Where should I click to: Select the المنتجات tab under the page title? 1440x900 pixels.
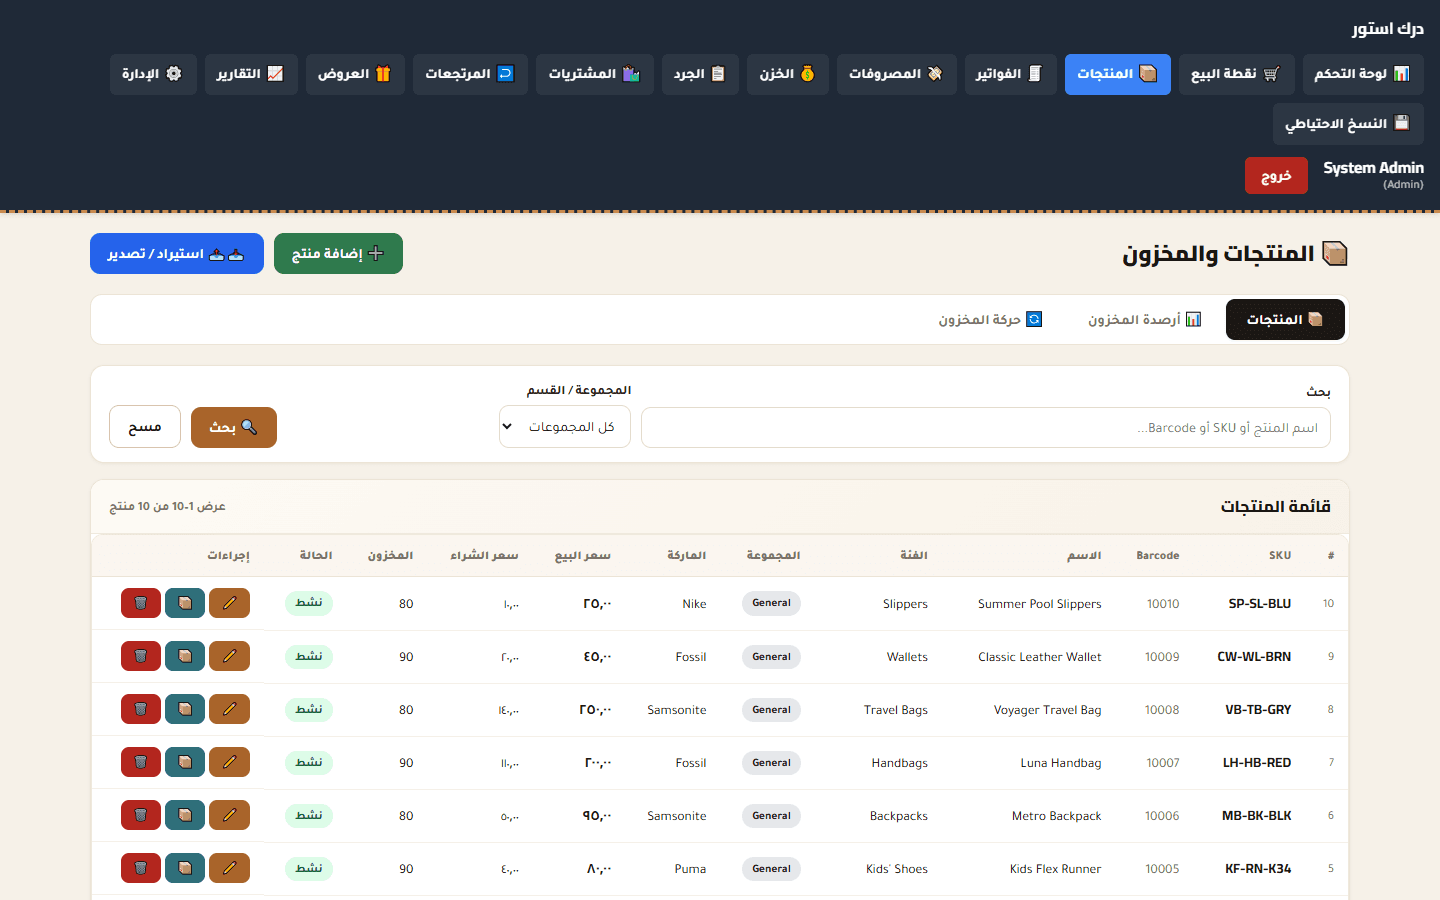pyautogui.click(x=1285, y=319)
